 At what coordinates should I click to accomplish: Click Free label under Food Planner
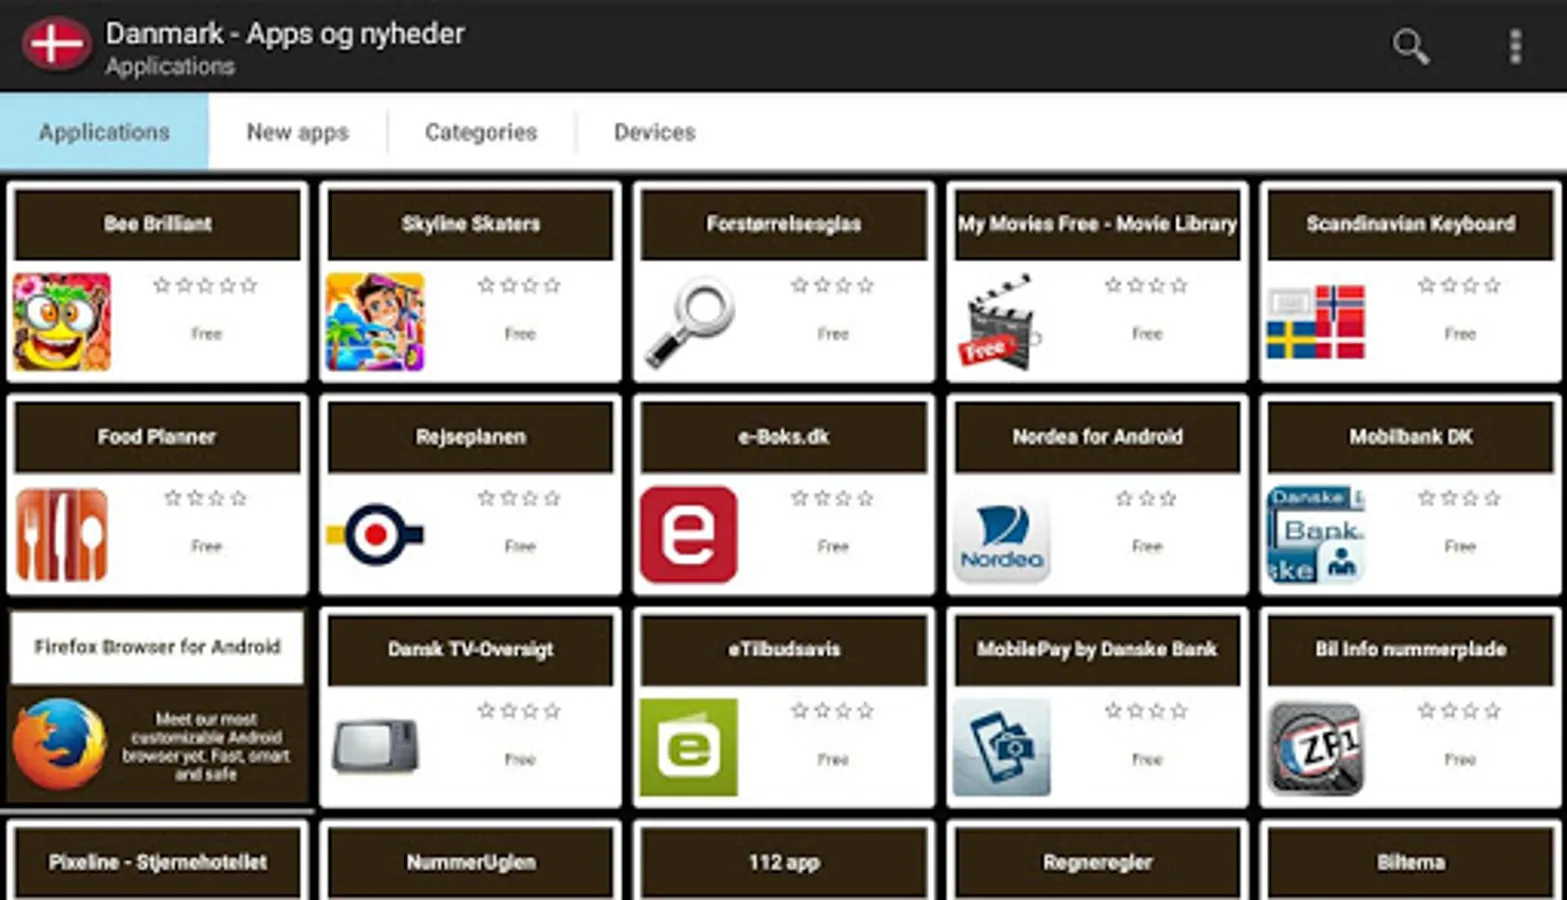coord(206,547)
